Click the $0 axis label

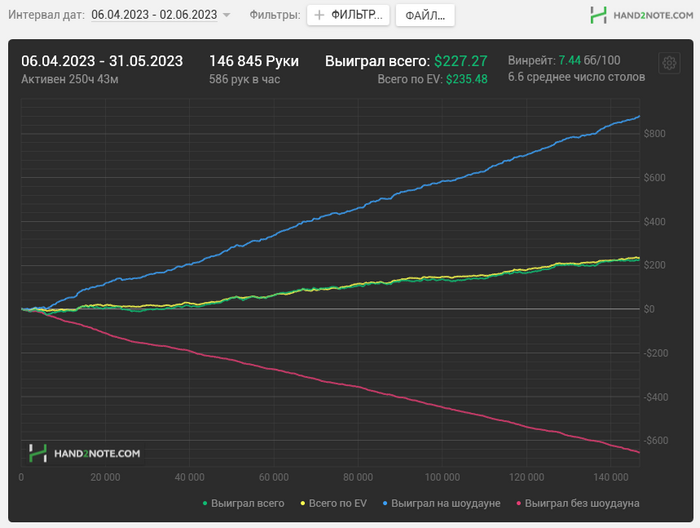[649, 309]
